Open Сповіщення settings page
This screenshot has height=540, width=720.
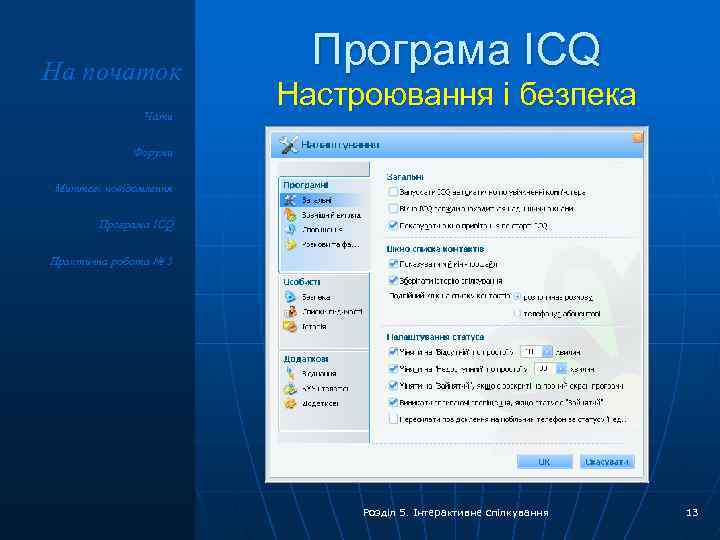pos(322,230)
